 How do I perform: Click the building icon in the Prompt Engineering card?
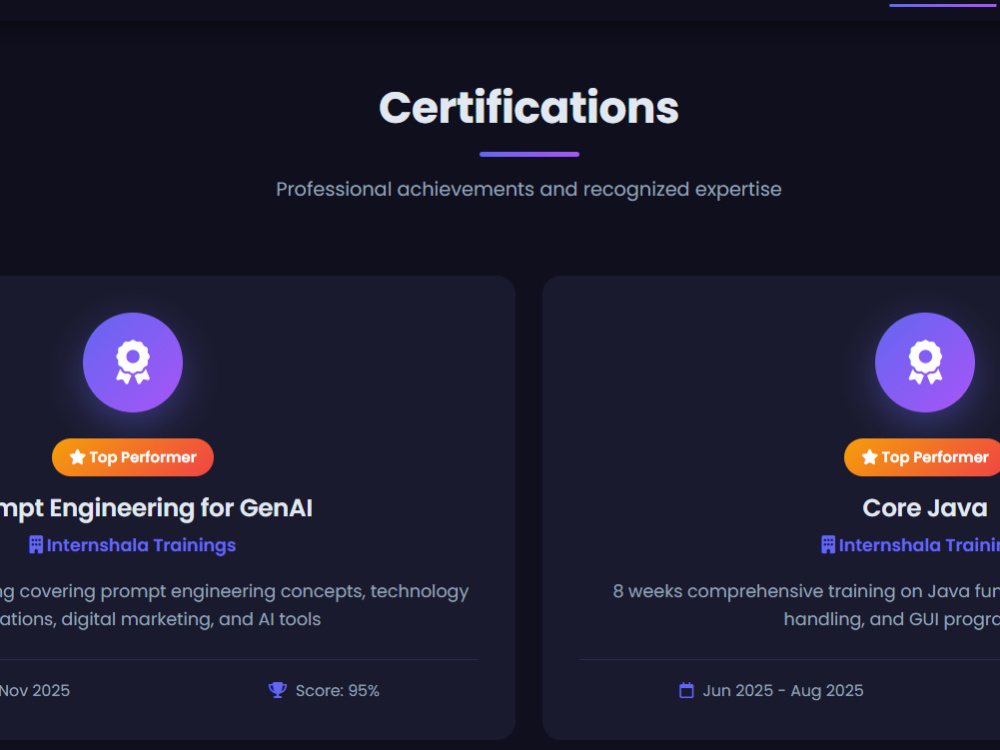pos(36,545)
